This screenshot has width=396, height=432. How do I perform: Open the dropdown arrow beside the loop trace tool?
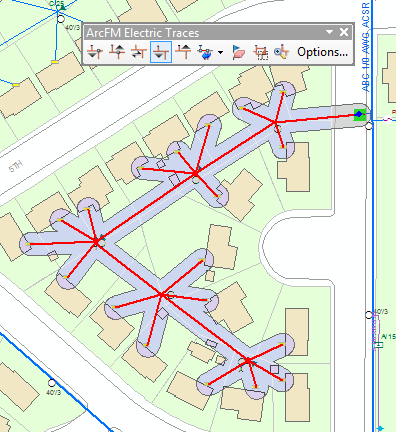click(220, 52)
